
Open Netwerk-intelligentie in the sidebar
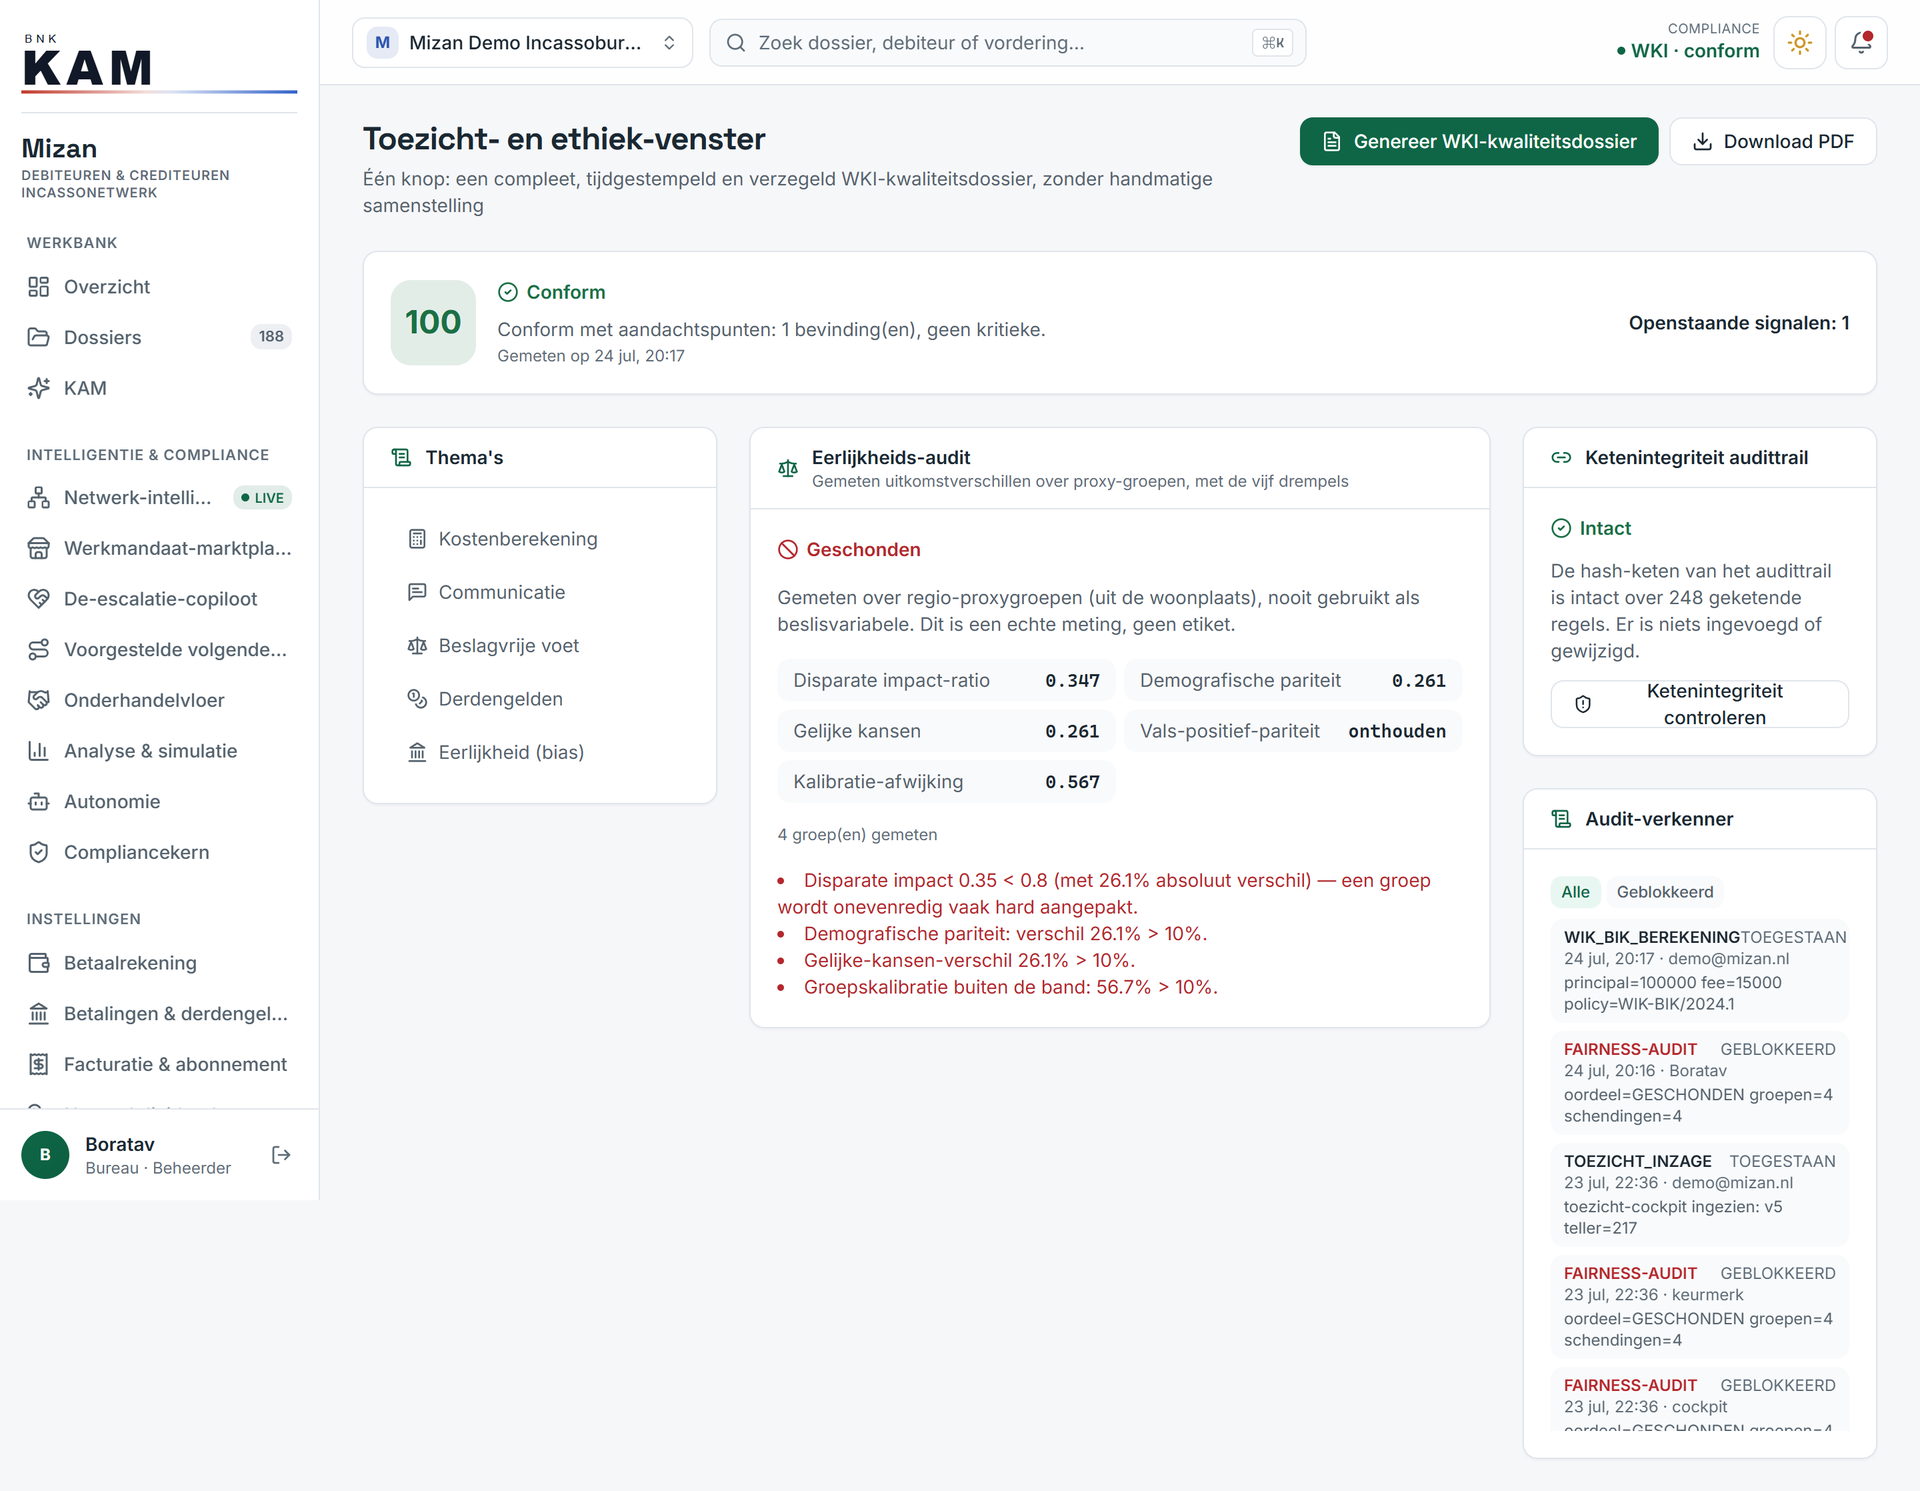tap(159, 498)
